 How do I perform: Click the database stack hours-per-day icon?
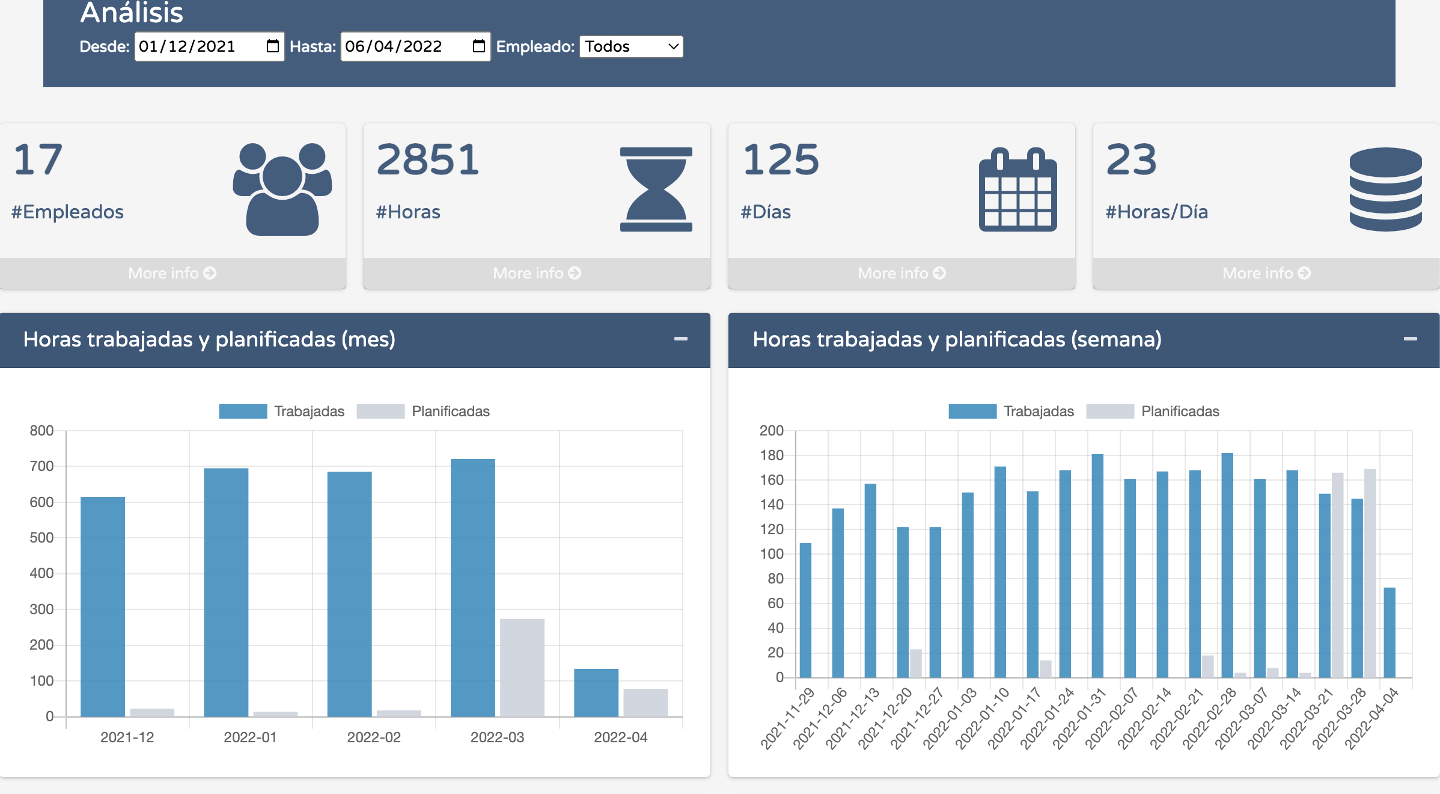(x=1385, y=189)
